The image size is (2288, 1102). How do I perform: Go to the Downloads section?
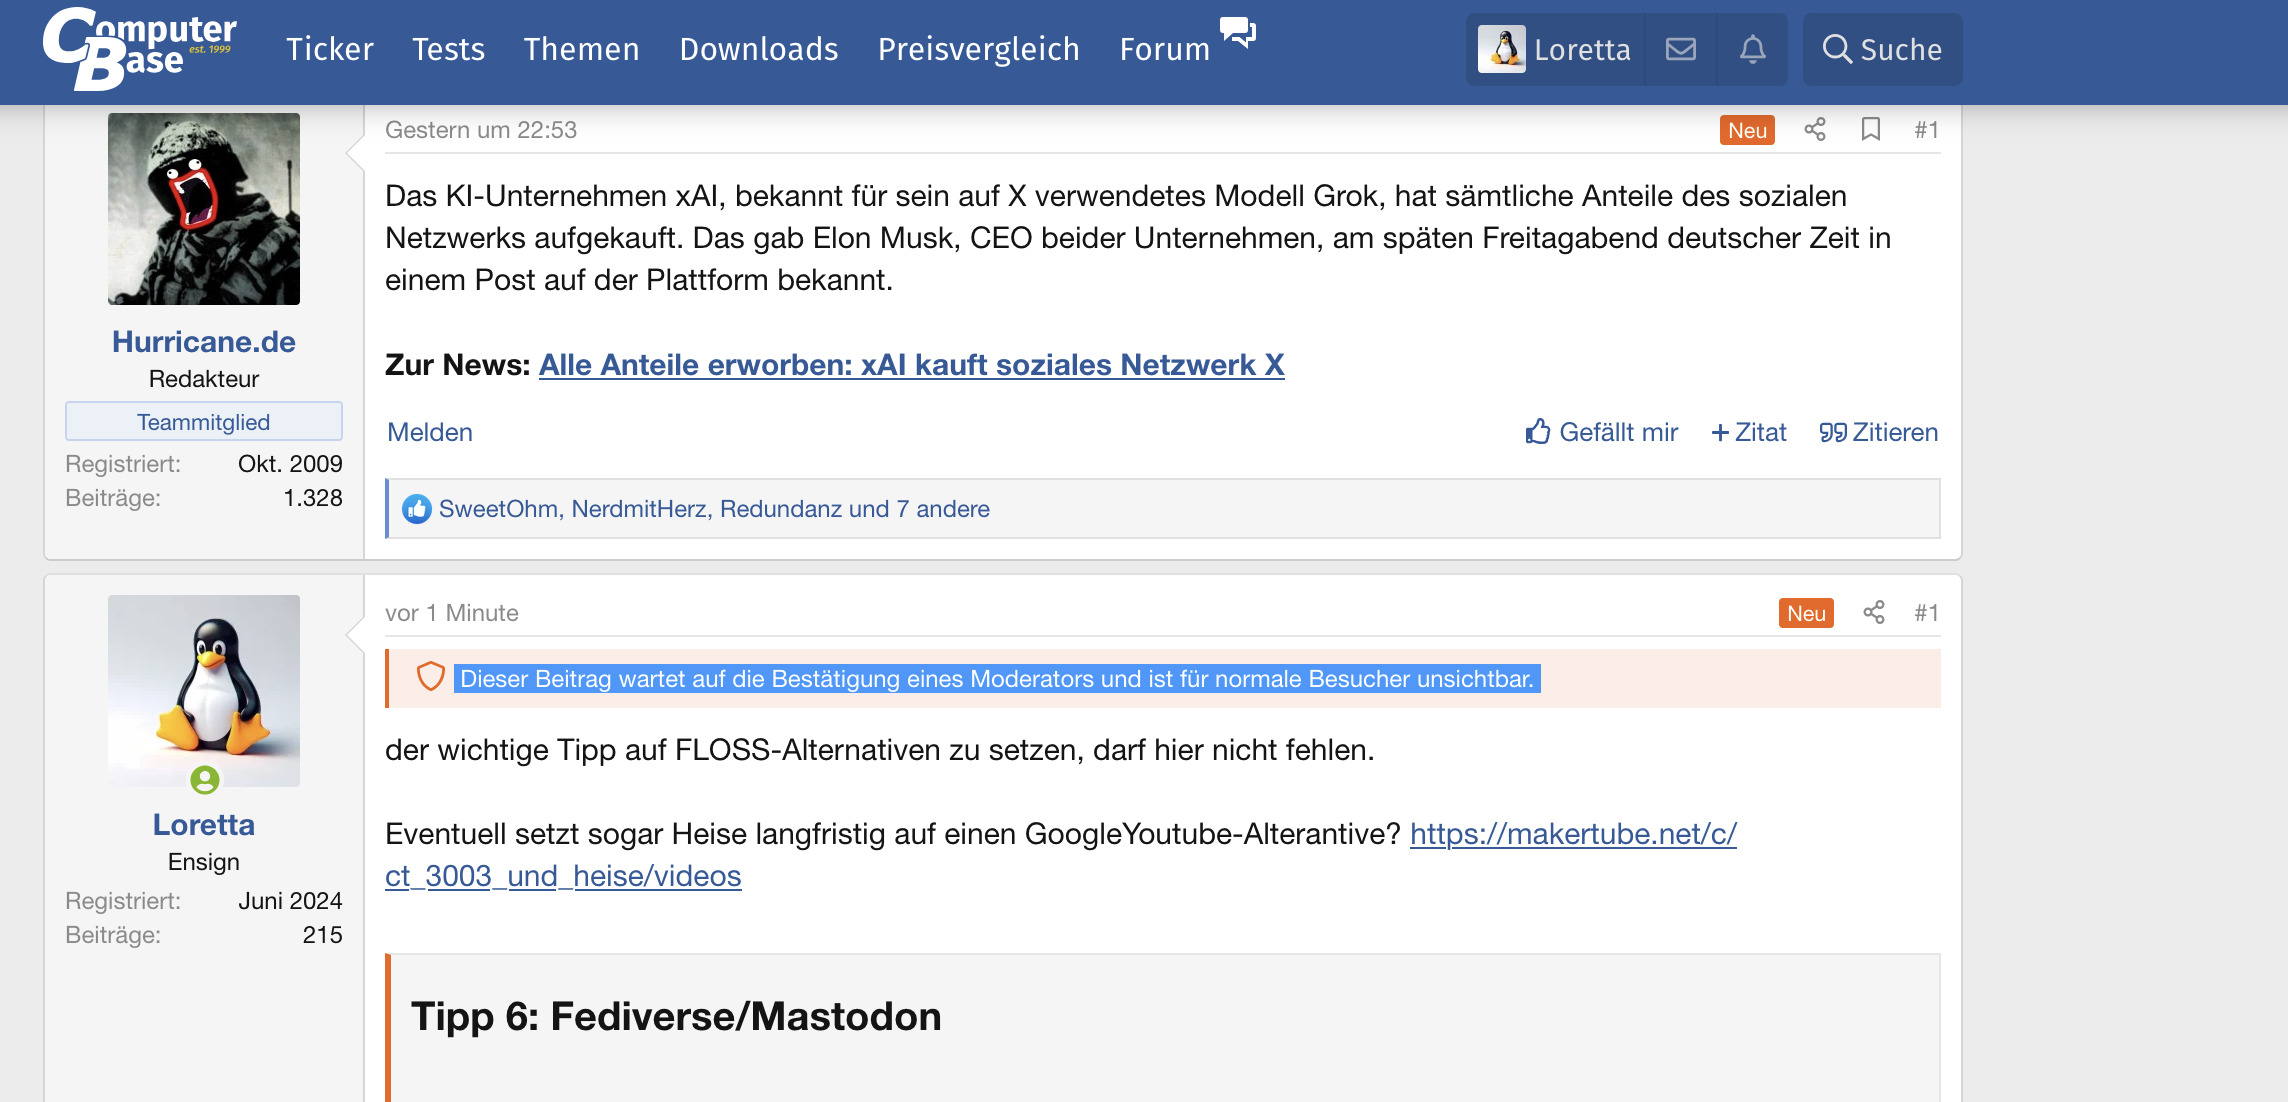759,49
